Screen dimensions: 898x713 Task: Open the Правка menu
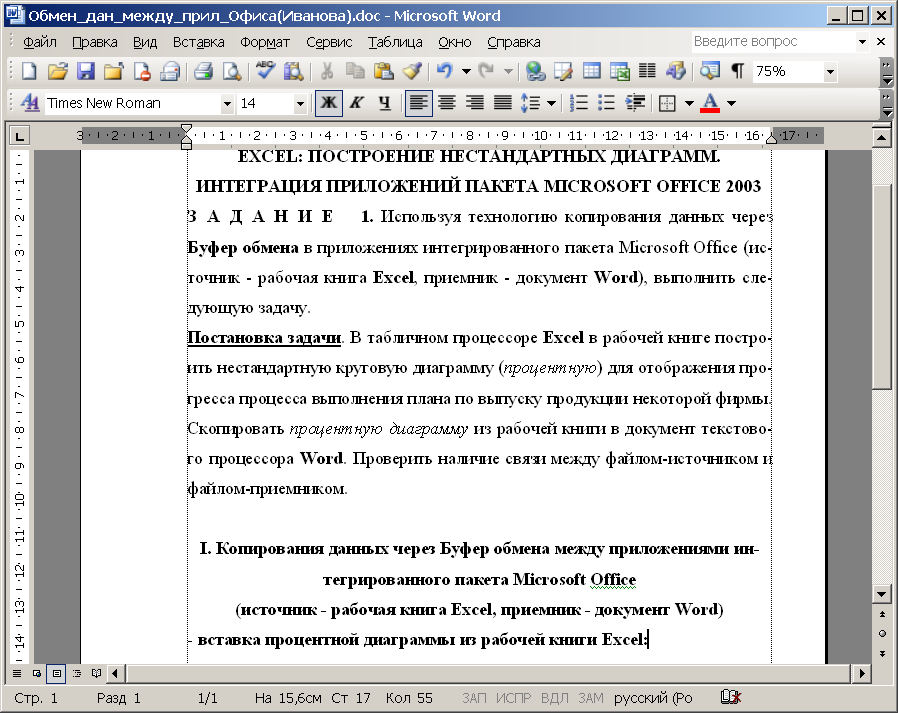[94, 42]
